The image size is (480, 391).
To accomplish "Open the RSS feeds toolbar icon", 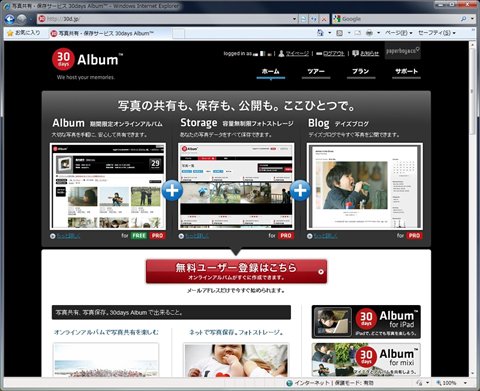I will [339, 33].
